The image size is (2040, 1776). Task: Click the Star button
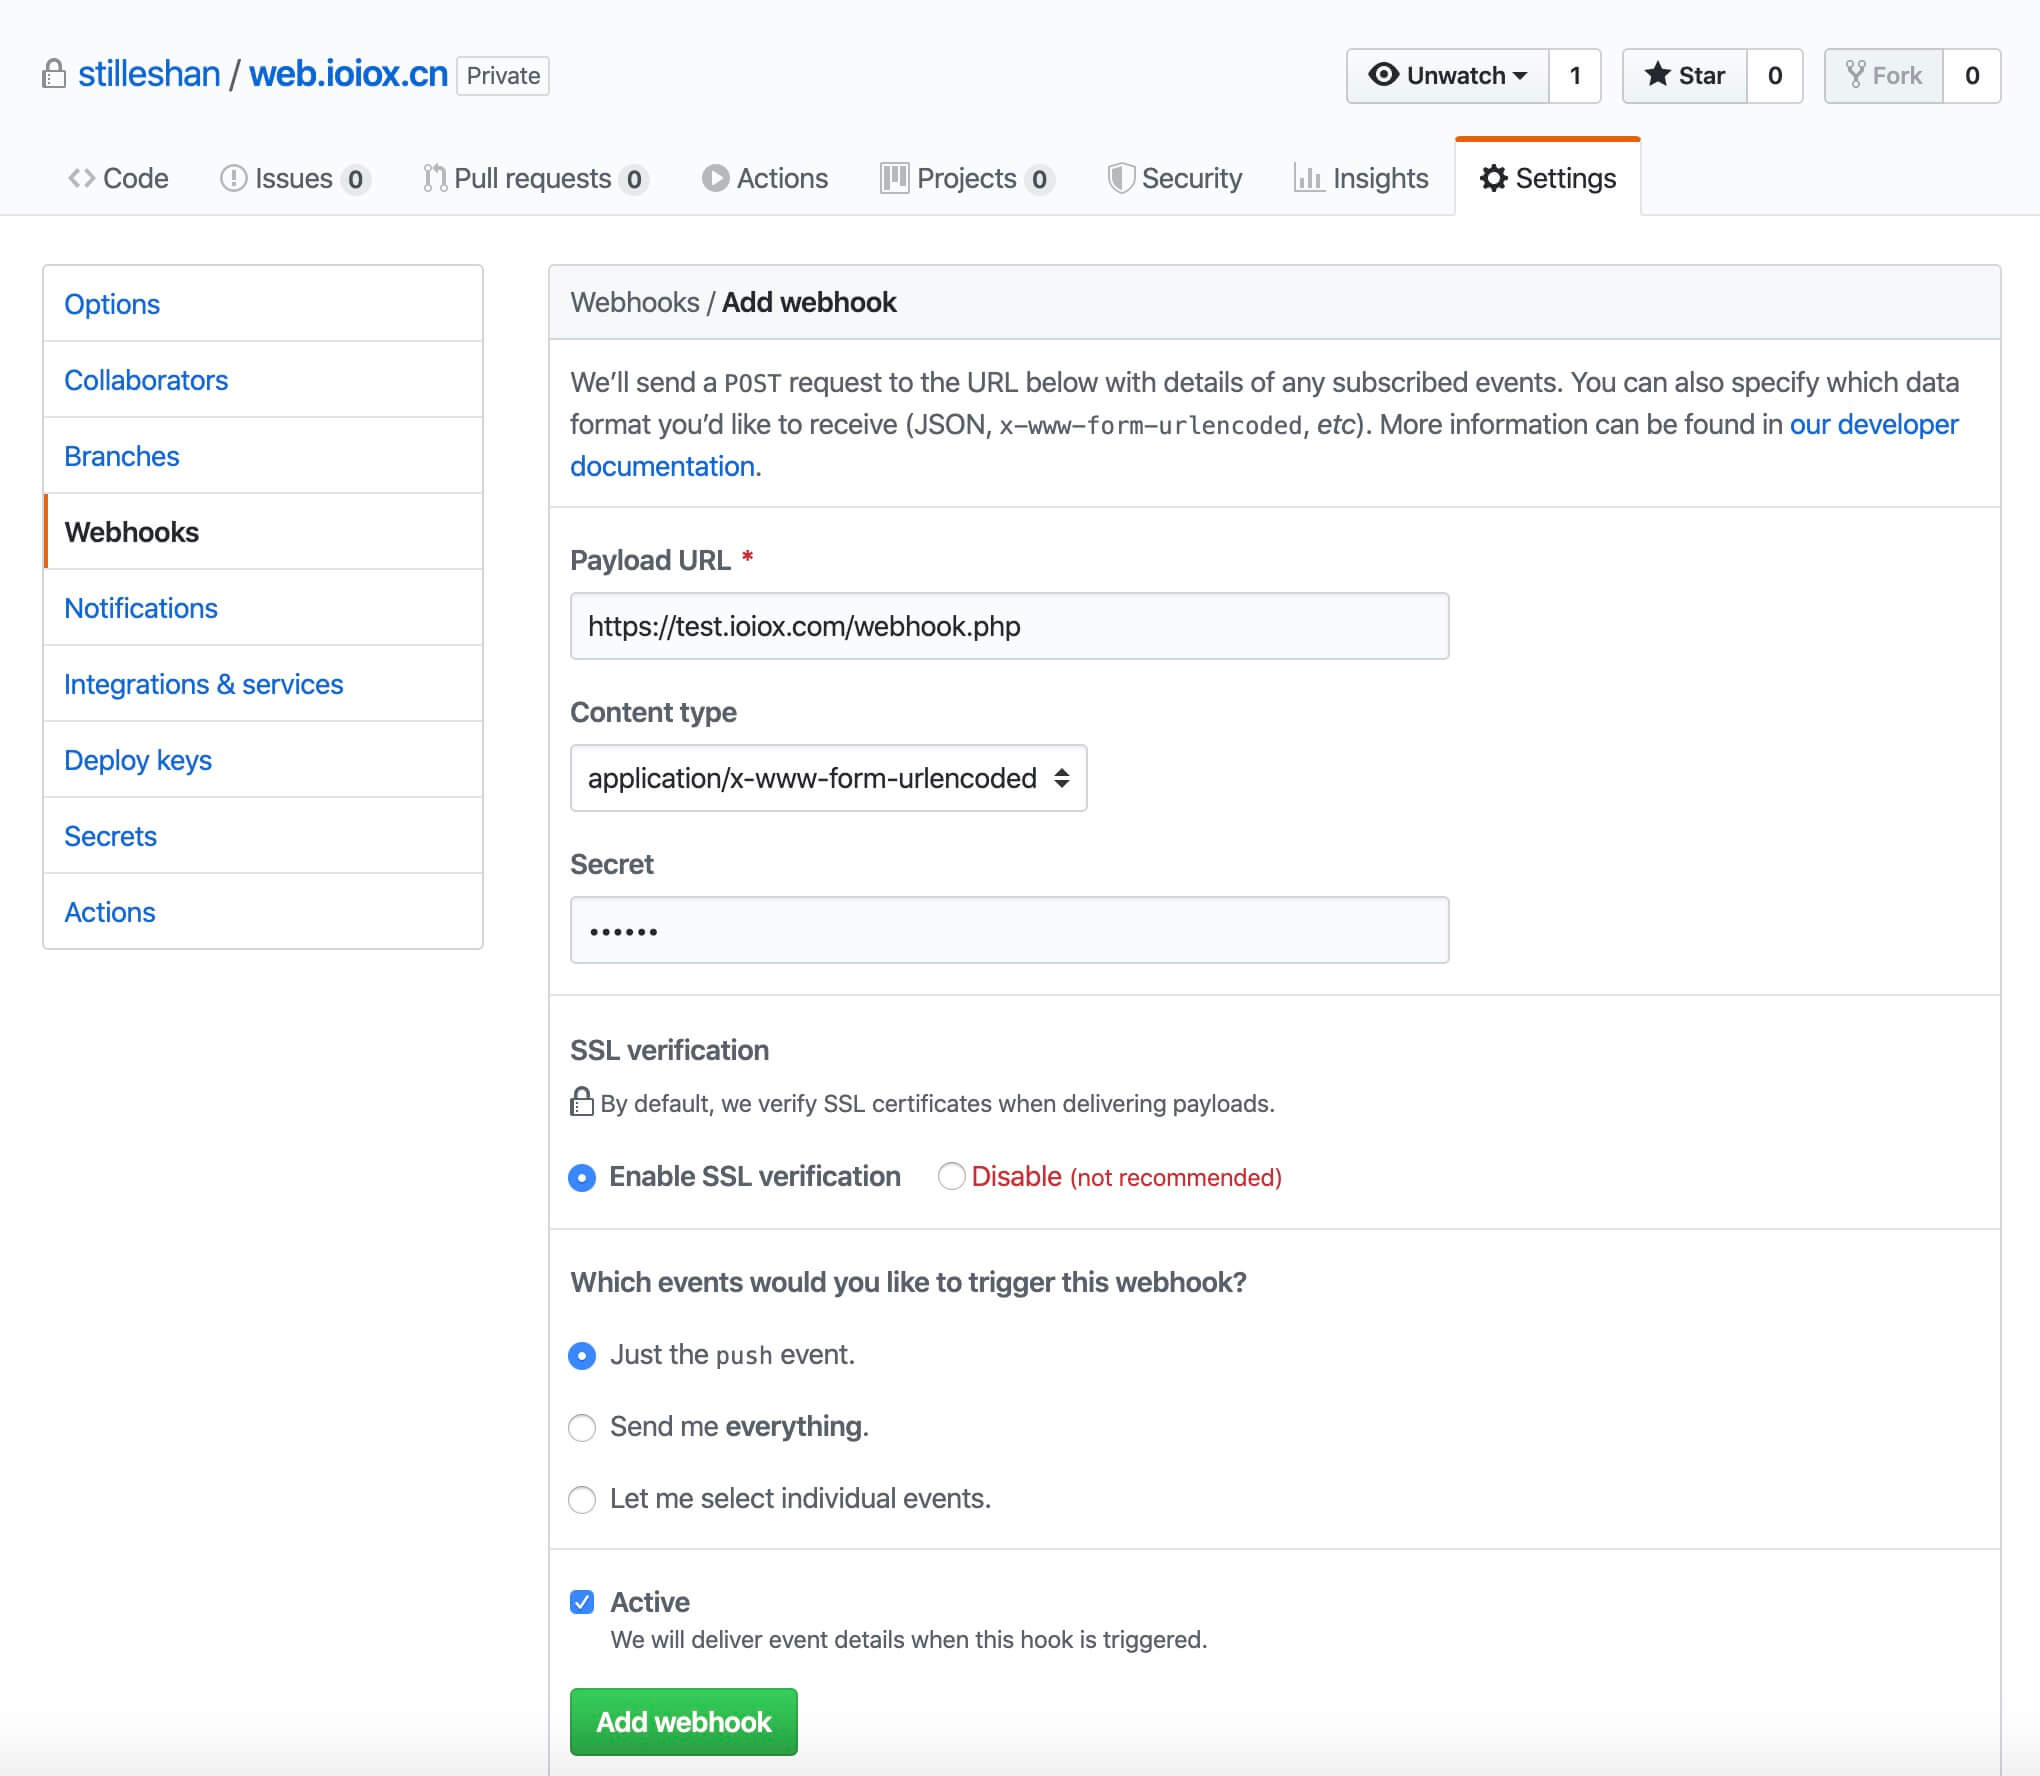pos(1685,75)
